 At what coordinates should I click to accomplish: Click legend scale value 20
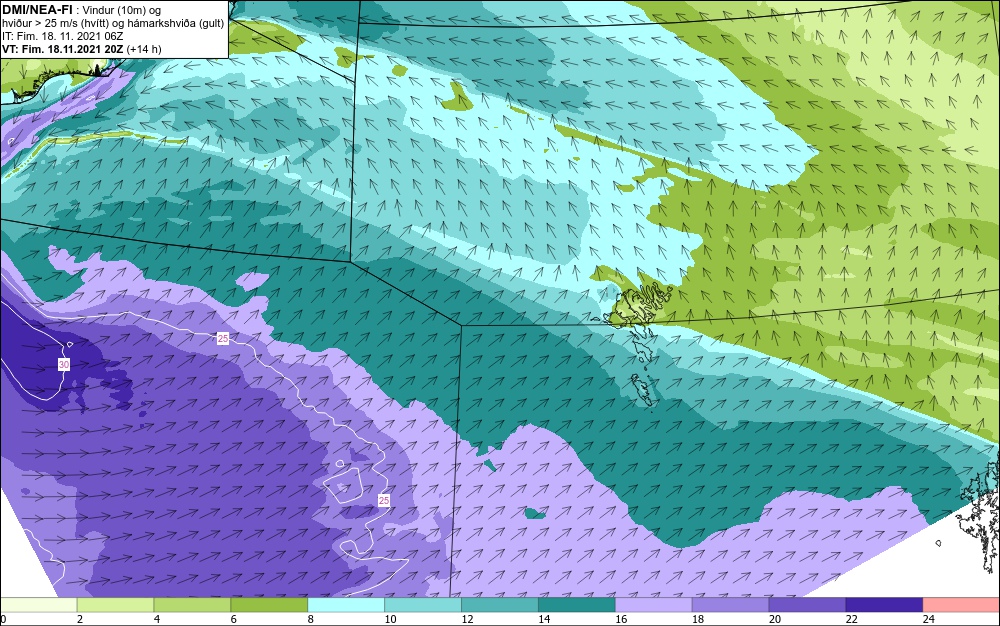[774, 619]
